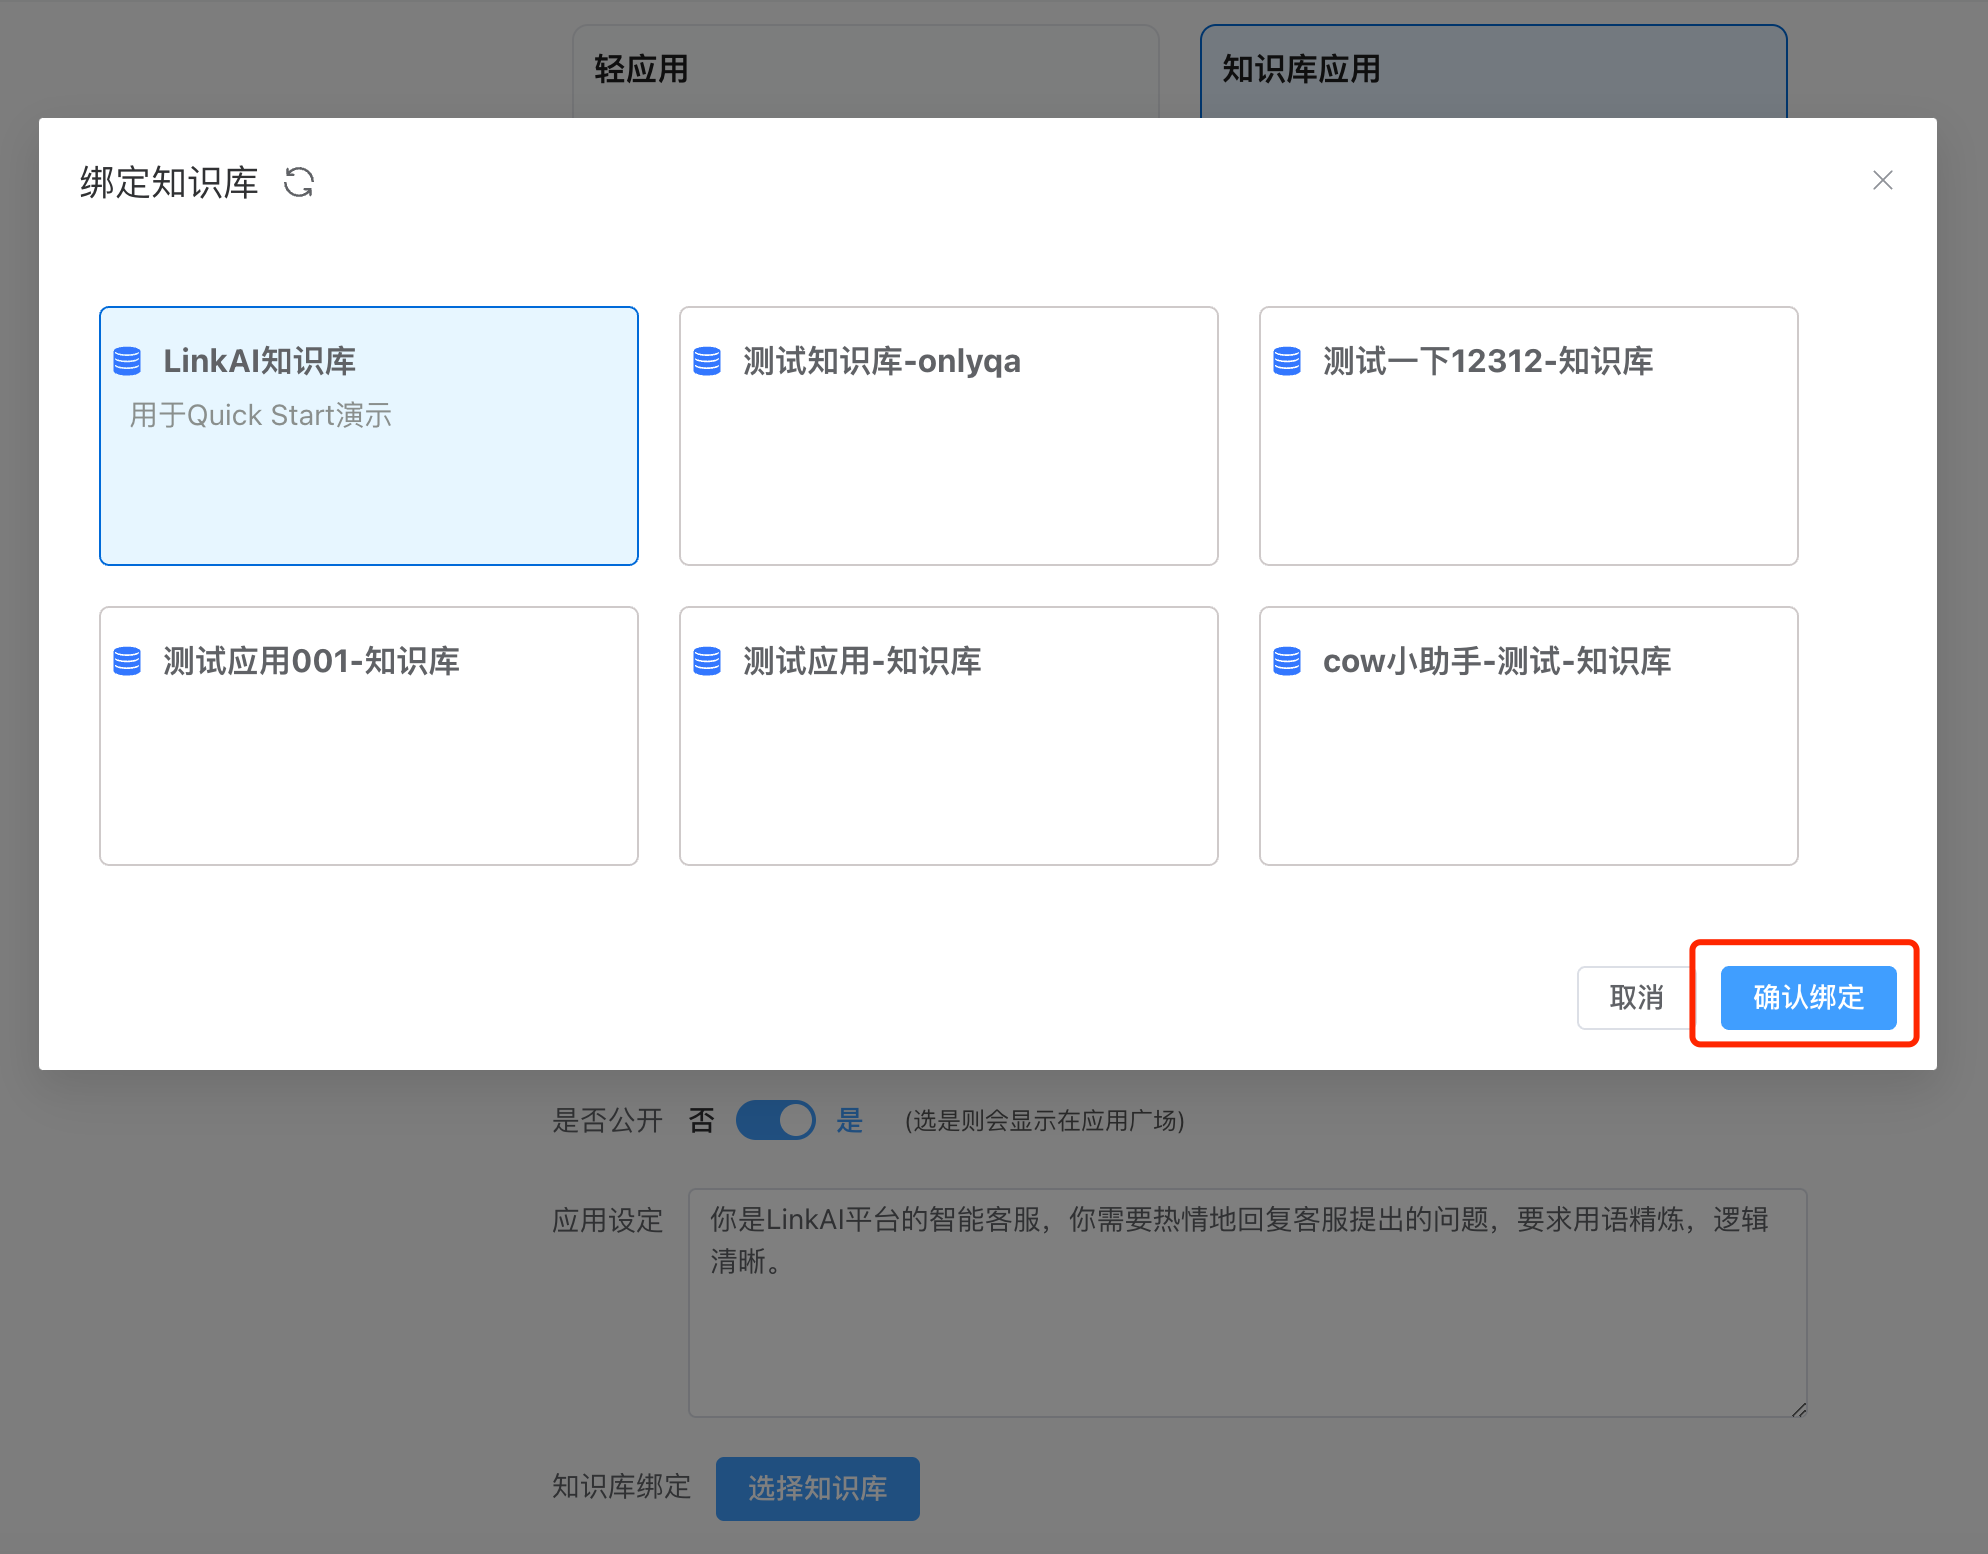1988x1554 pixels.
Task: Click the refresh icon beside 绑定知识库
Action: point(299,182)
